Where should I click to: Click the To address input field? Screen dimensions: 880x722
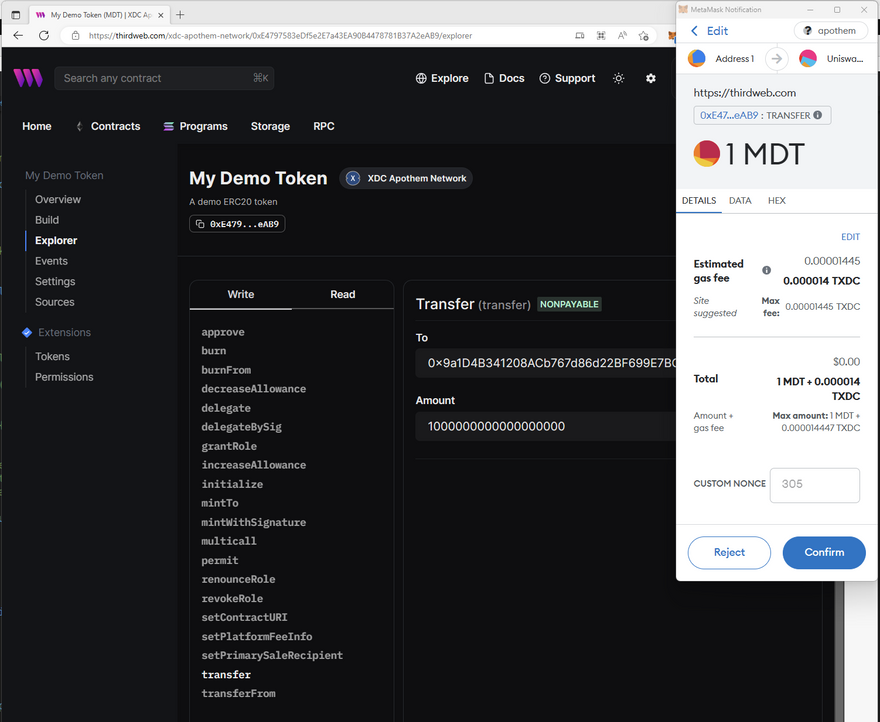point(546,363)
